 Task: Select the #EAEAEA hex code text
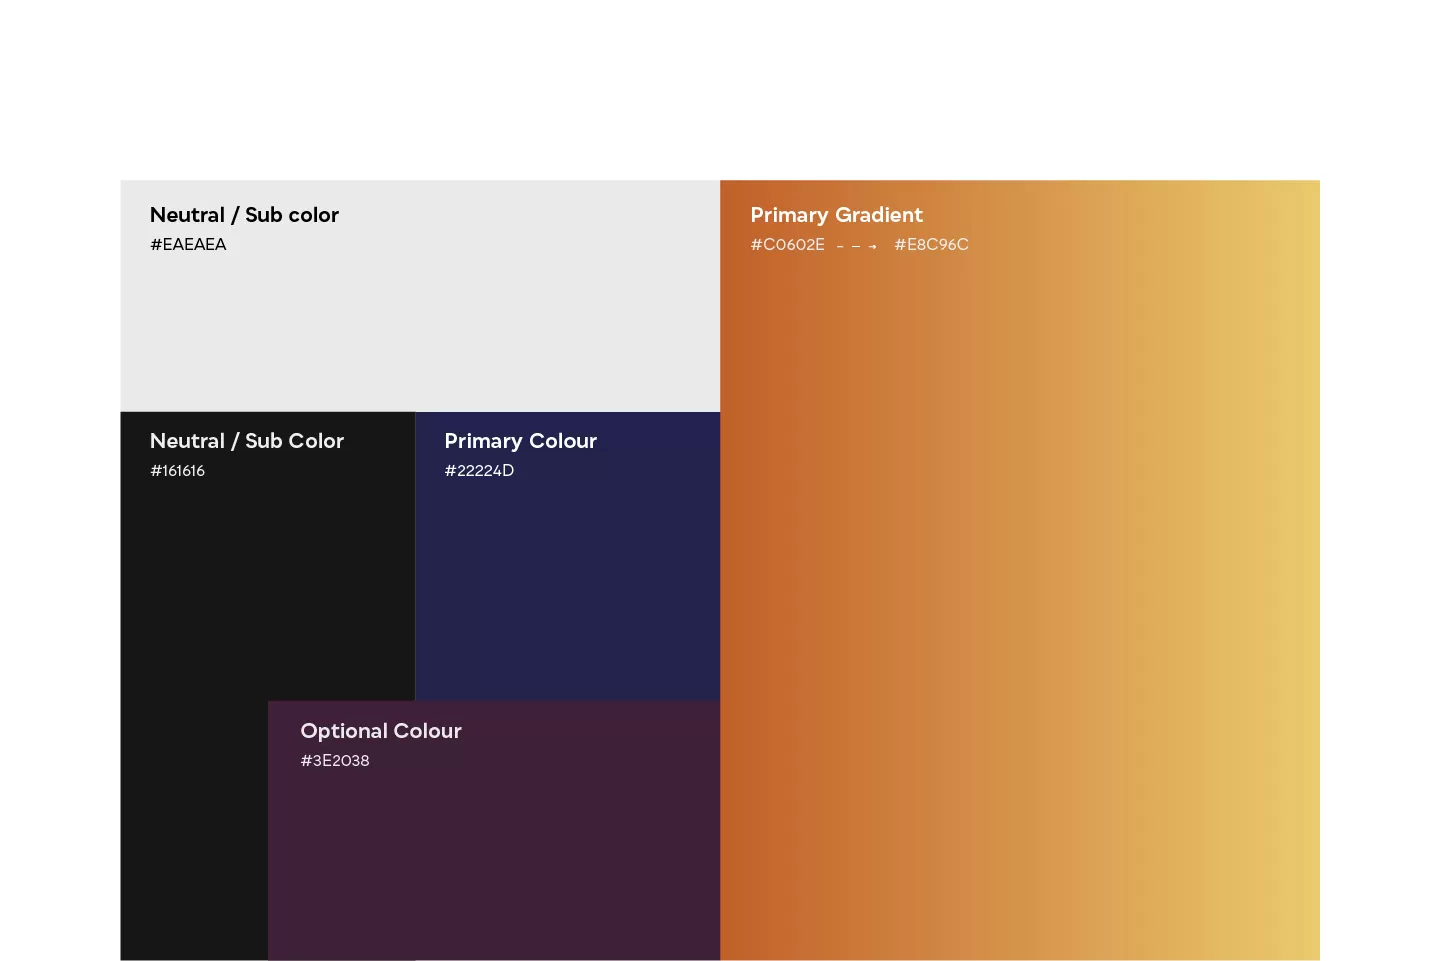point(188,245)
